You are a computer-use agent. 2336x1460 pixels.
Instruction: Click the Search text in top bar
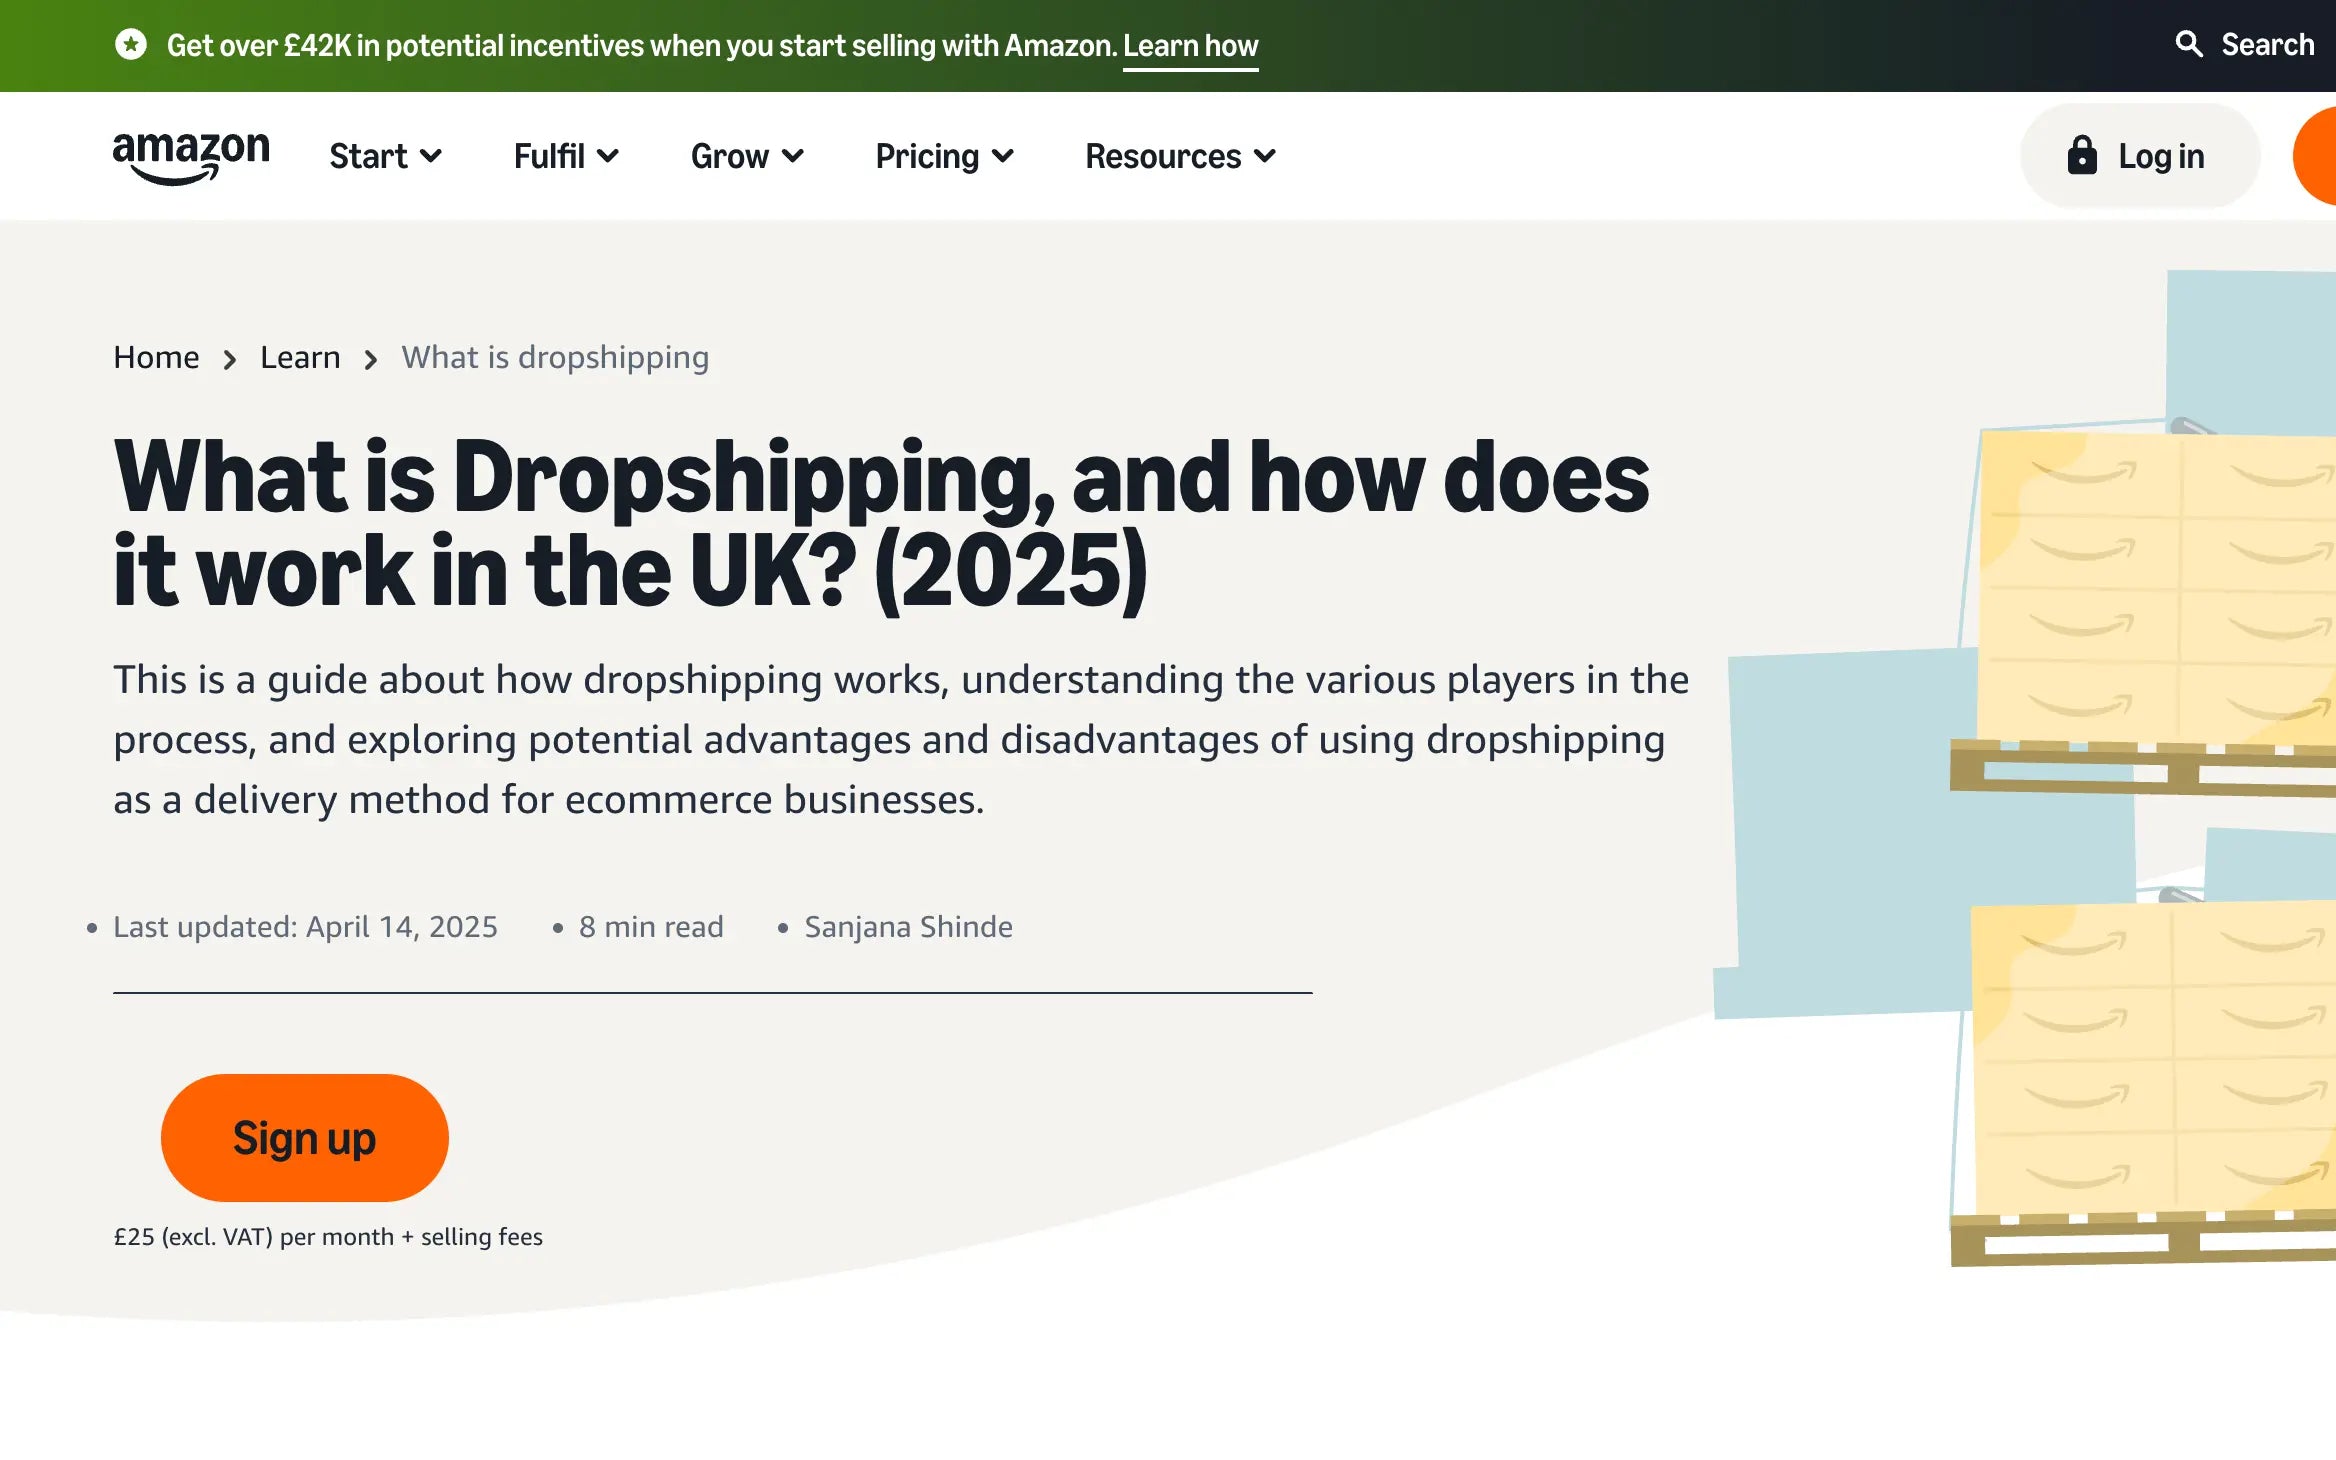(x=2267, y=44)
